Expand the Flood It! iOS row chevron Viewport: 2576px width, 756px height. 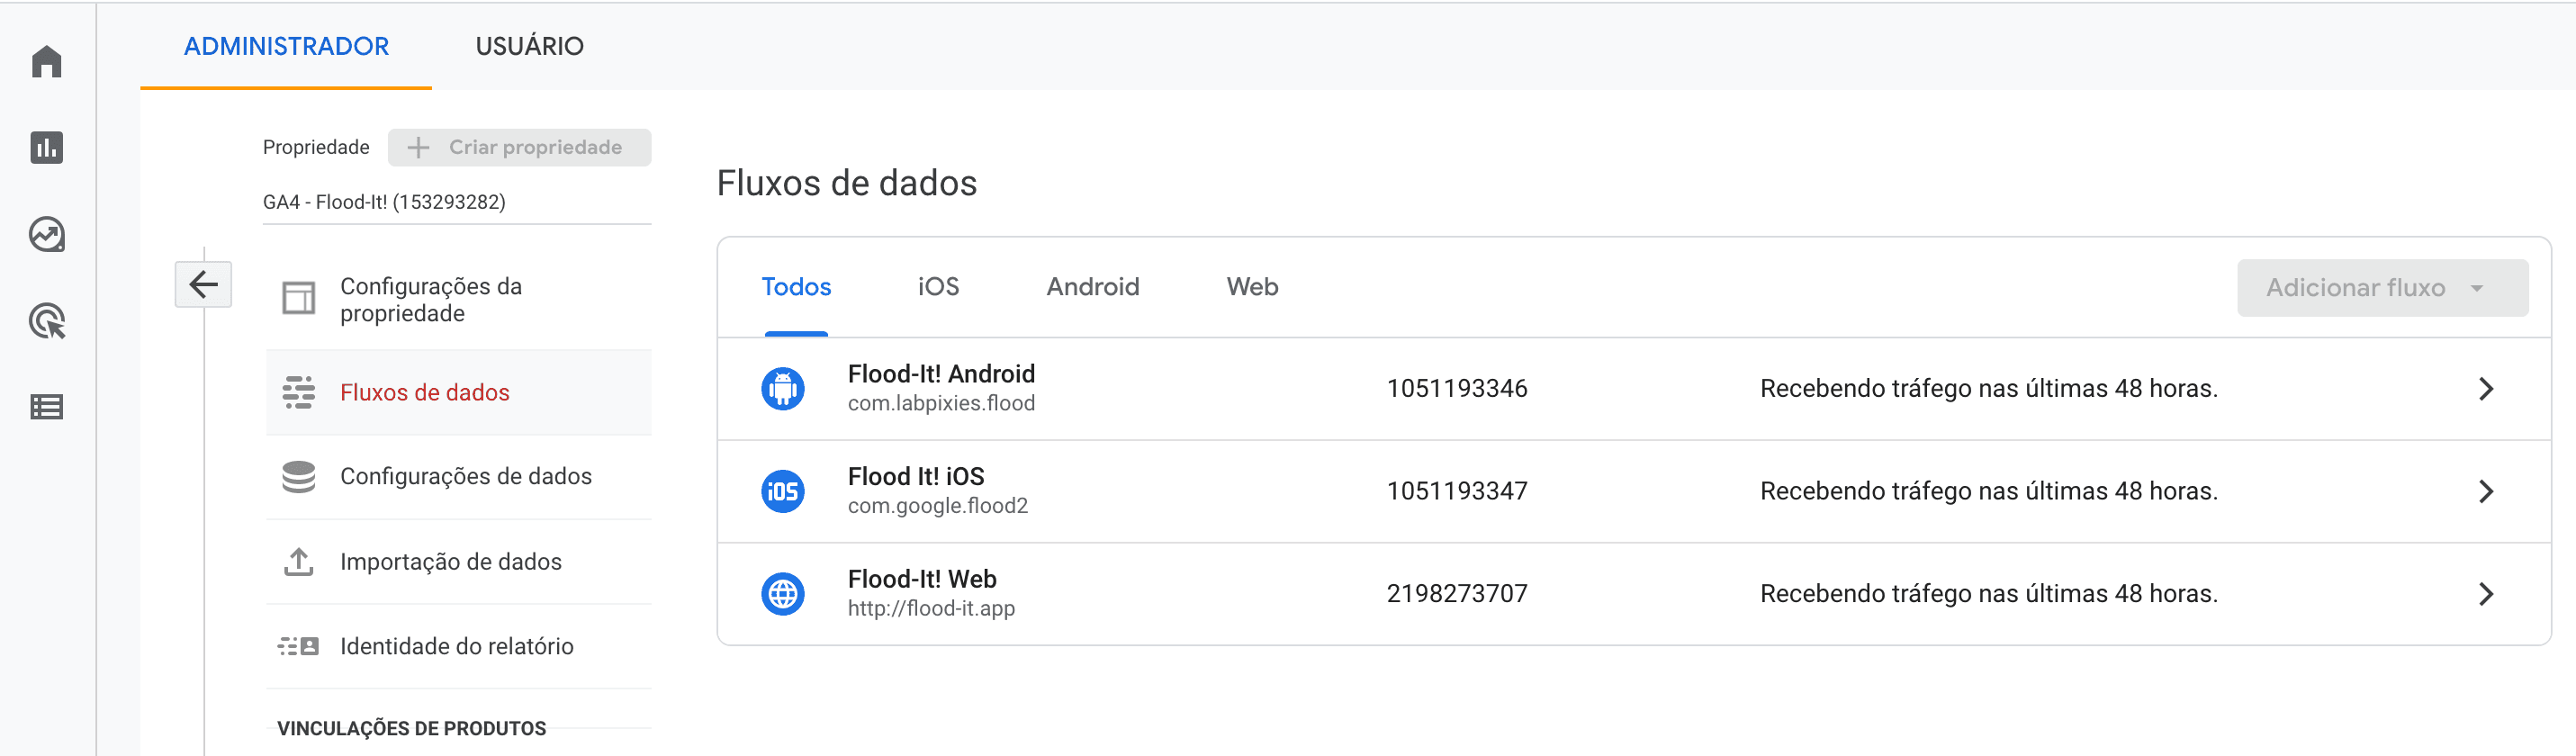tap(2485, 491)
